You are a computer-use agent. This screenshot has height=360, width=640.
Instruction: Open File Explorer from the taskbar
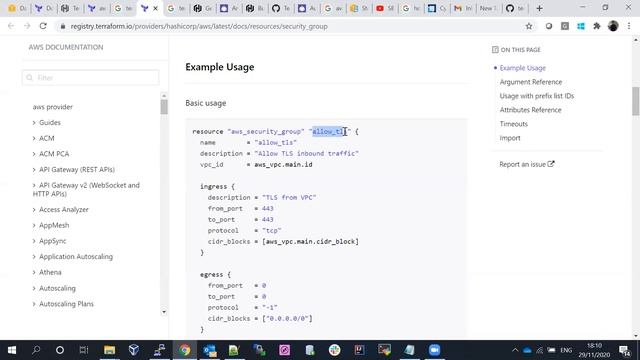(109, 350)
